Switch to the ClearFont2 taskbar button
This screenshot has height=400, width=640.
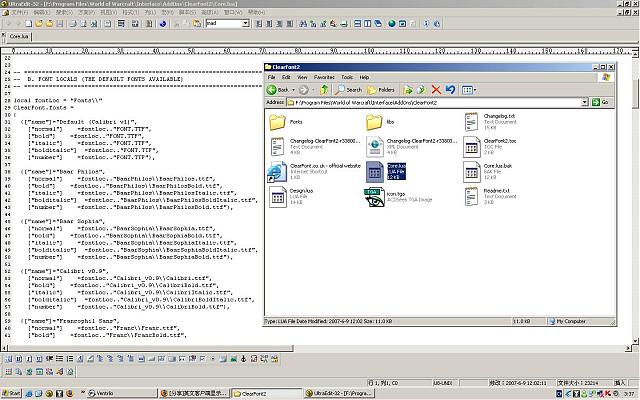(267, 393)
